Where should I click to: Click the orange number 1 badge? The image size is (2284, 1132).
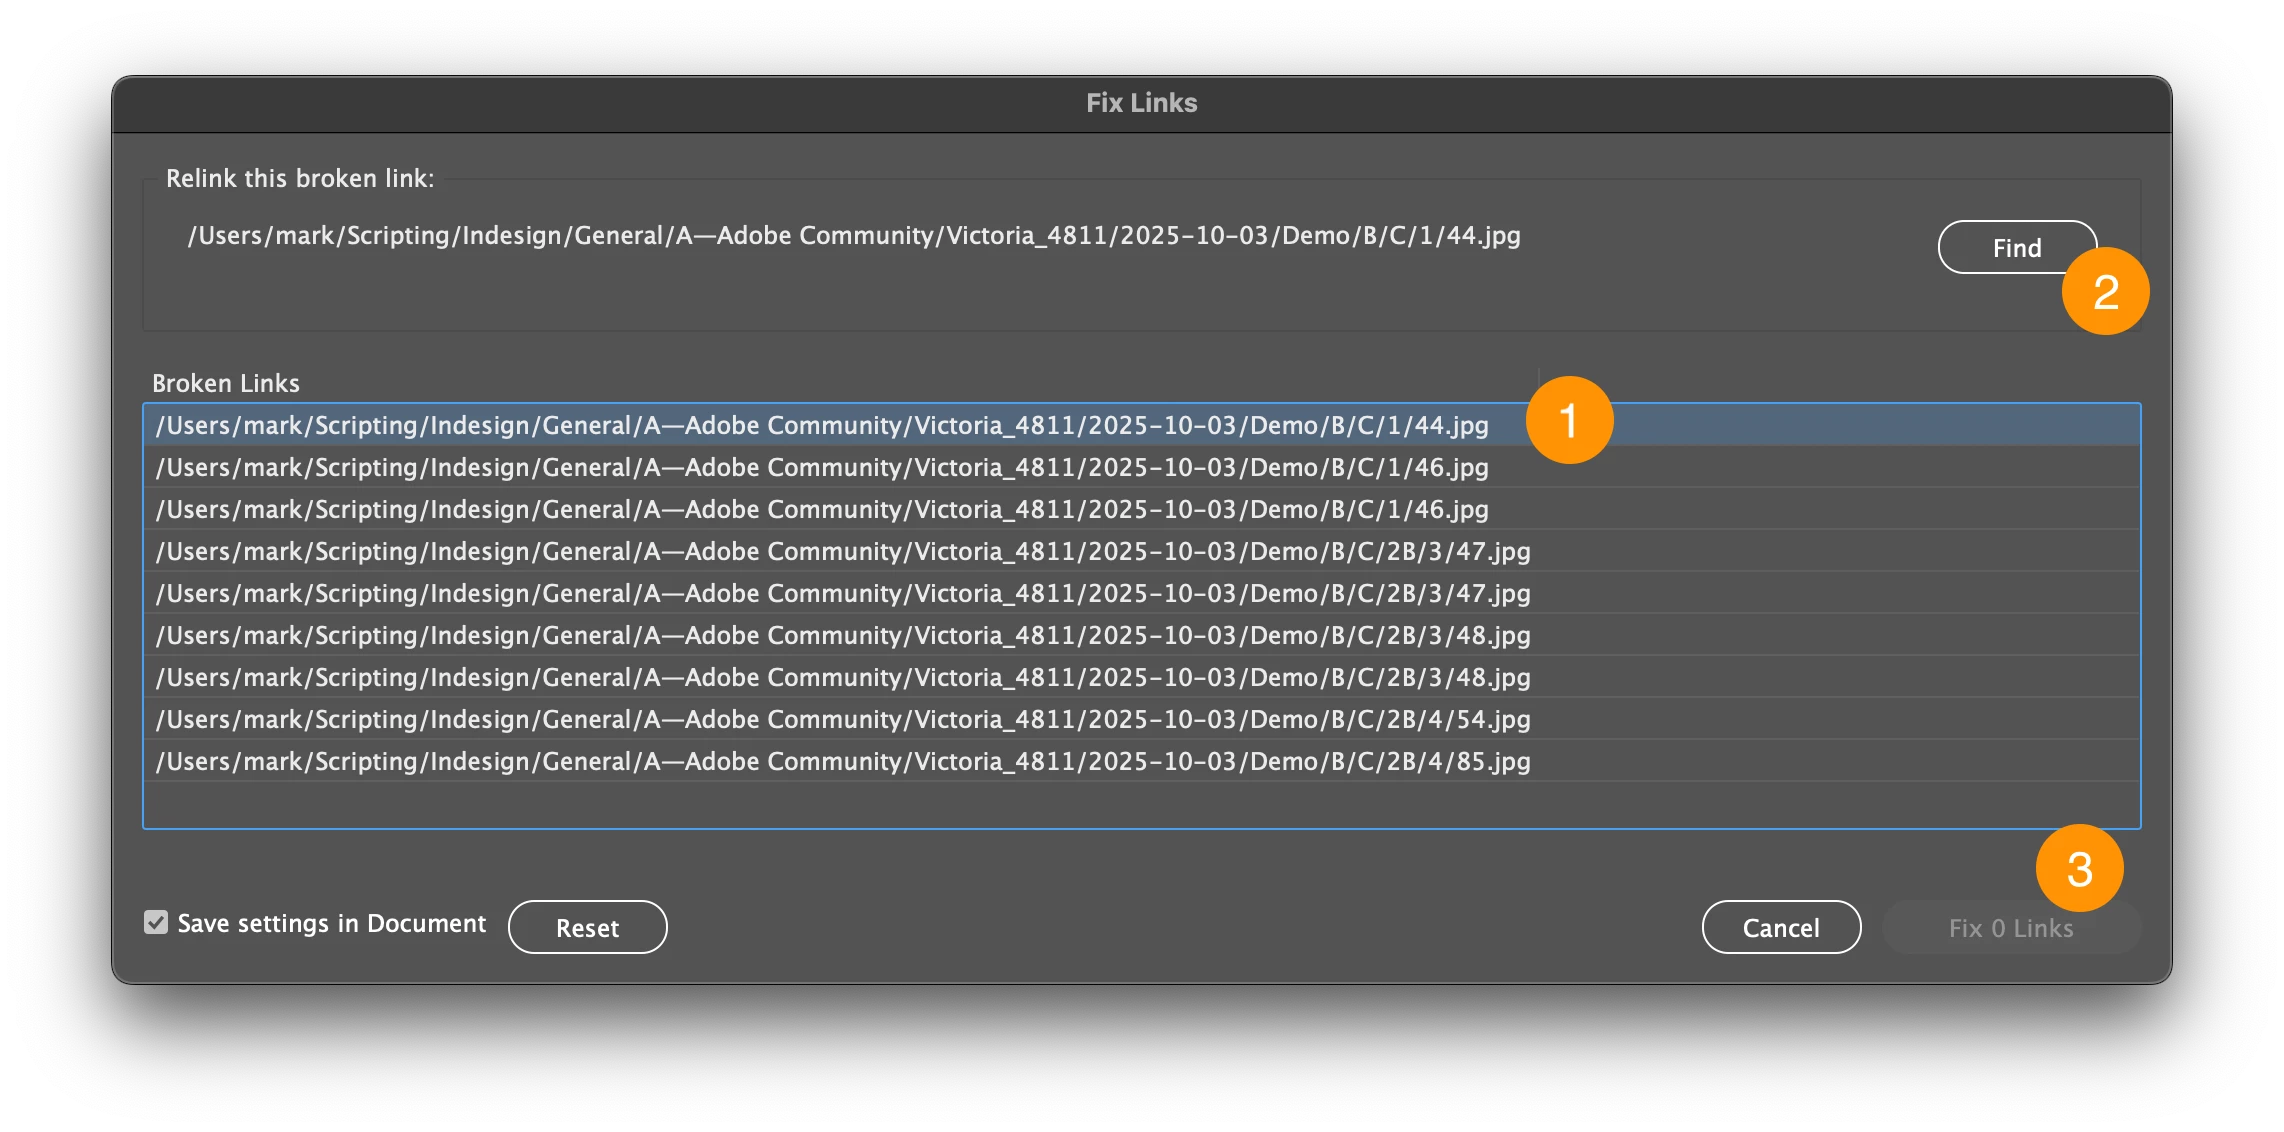[1568, 420]
